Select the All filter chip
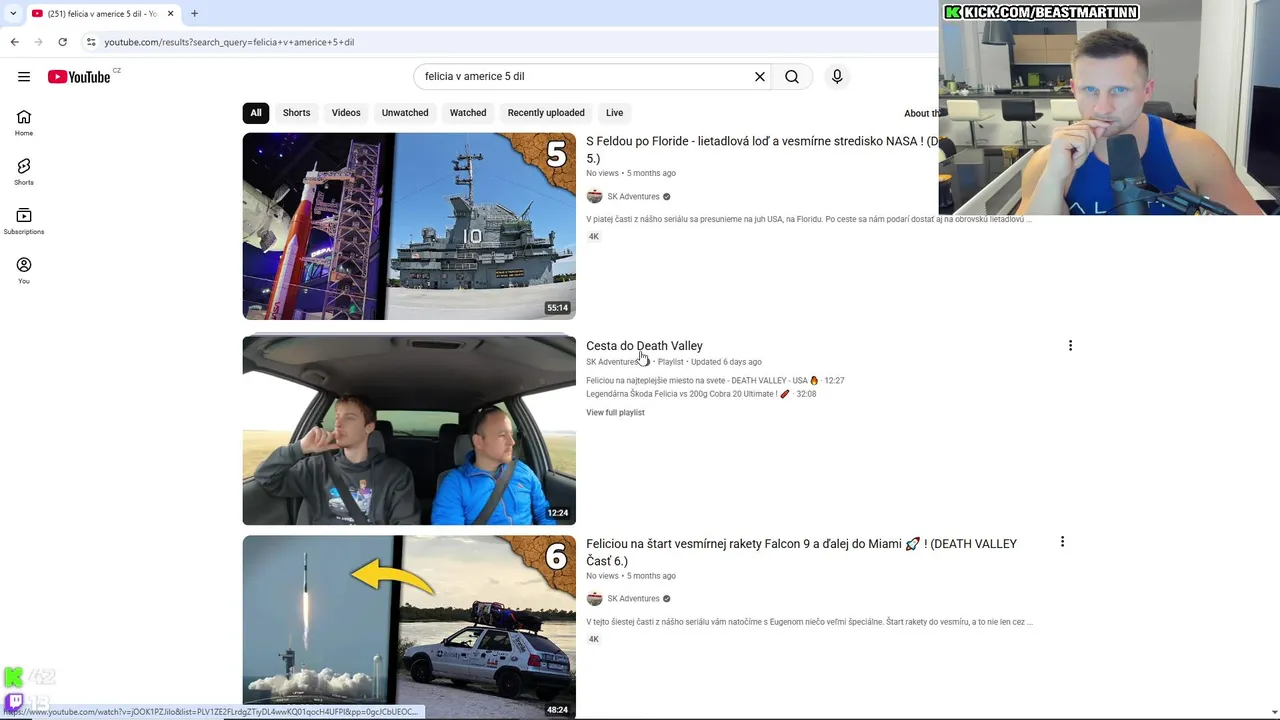This screenshot has height=720, width=1280. click(256, 113)
